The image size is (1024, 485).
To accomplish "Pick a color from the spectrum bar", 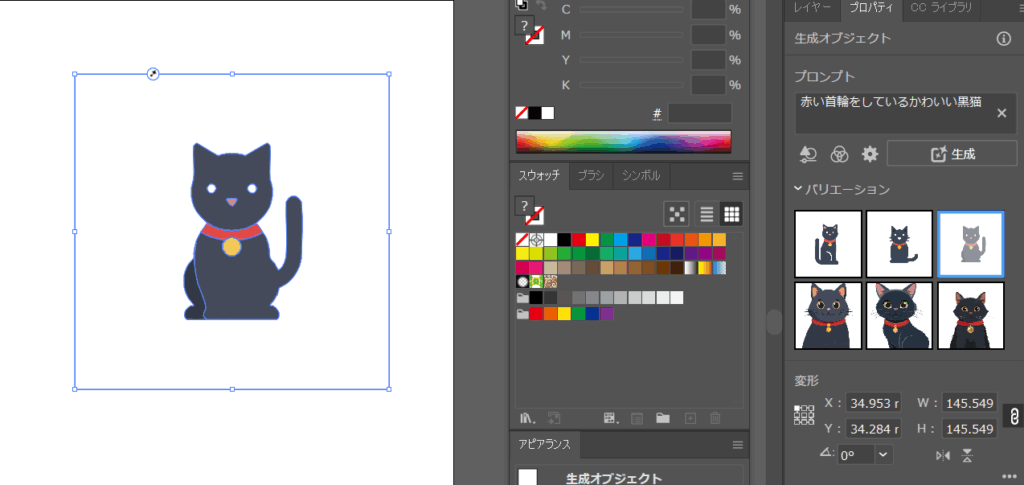I will tap(623, 141).
